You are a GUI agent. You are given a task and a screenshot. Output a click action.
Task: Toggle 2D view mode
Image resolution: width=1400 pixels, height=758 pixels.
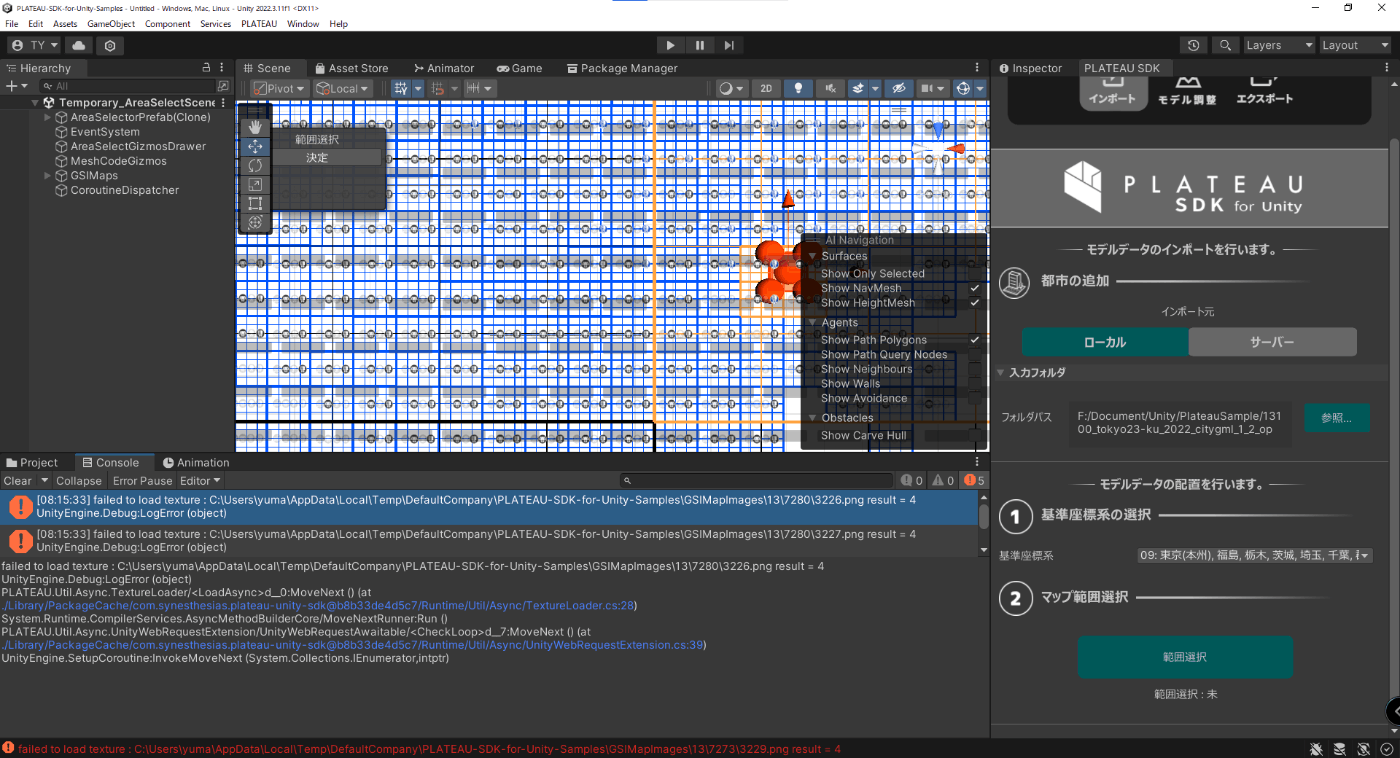[766, 88]
